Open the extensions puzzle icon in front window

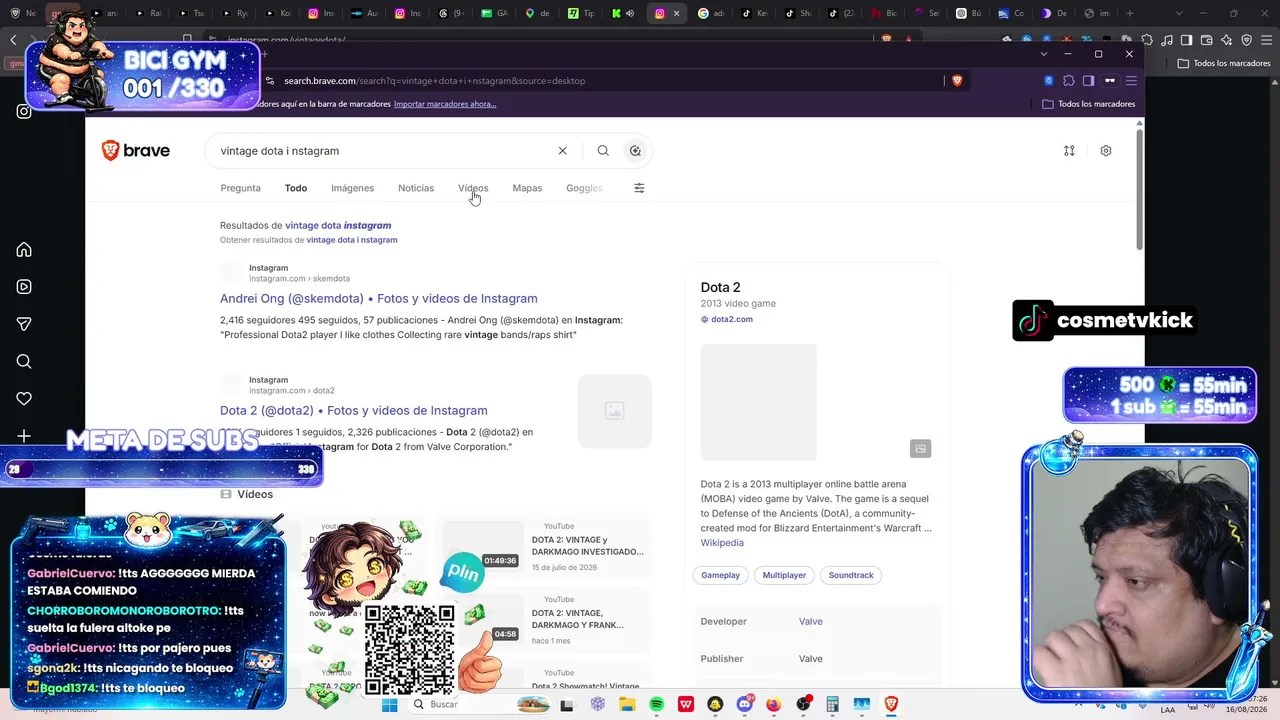[x=1068, y=81]
